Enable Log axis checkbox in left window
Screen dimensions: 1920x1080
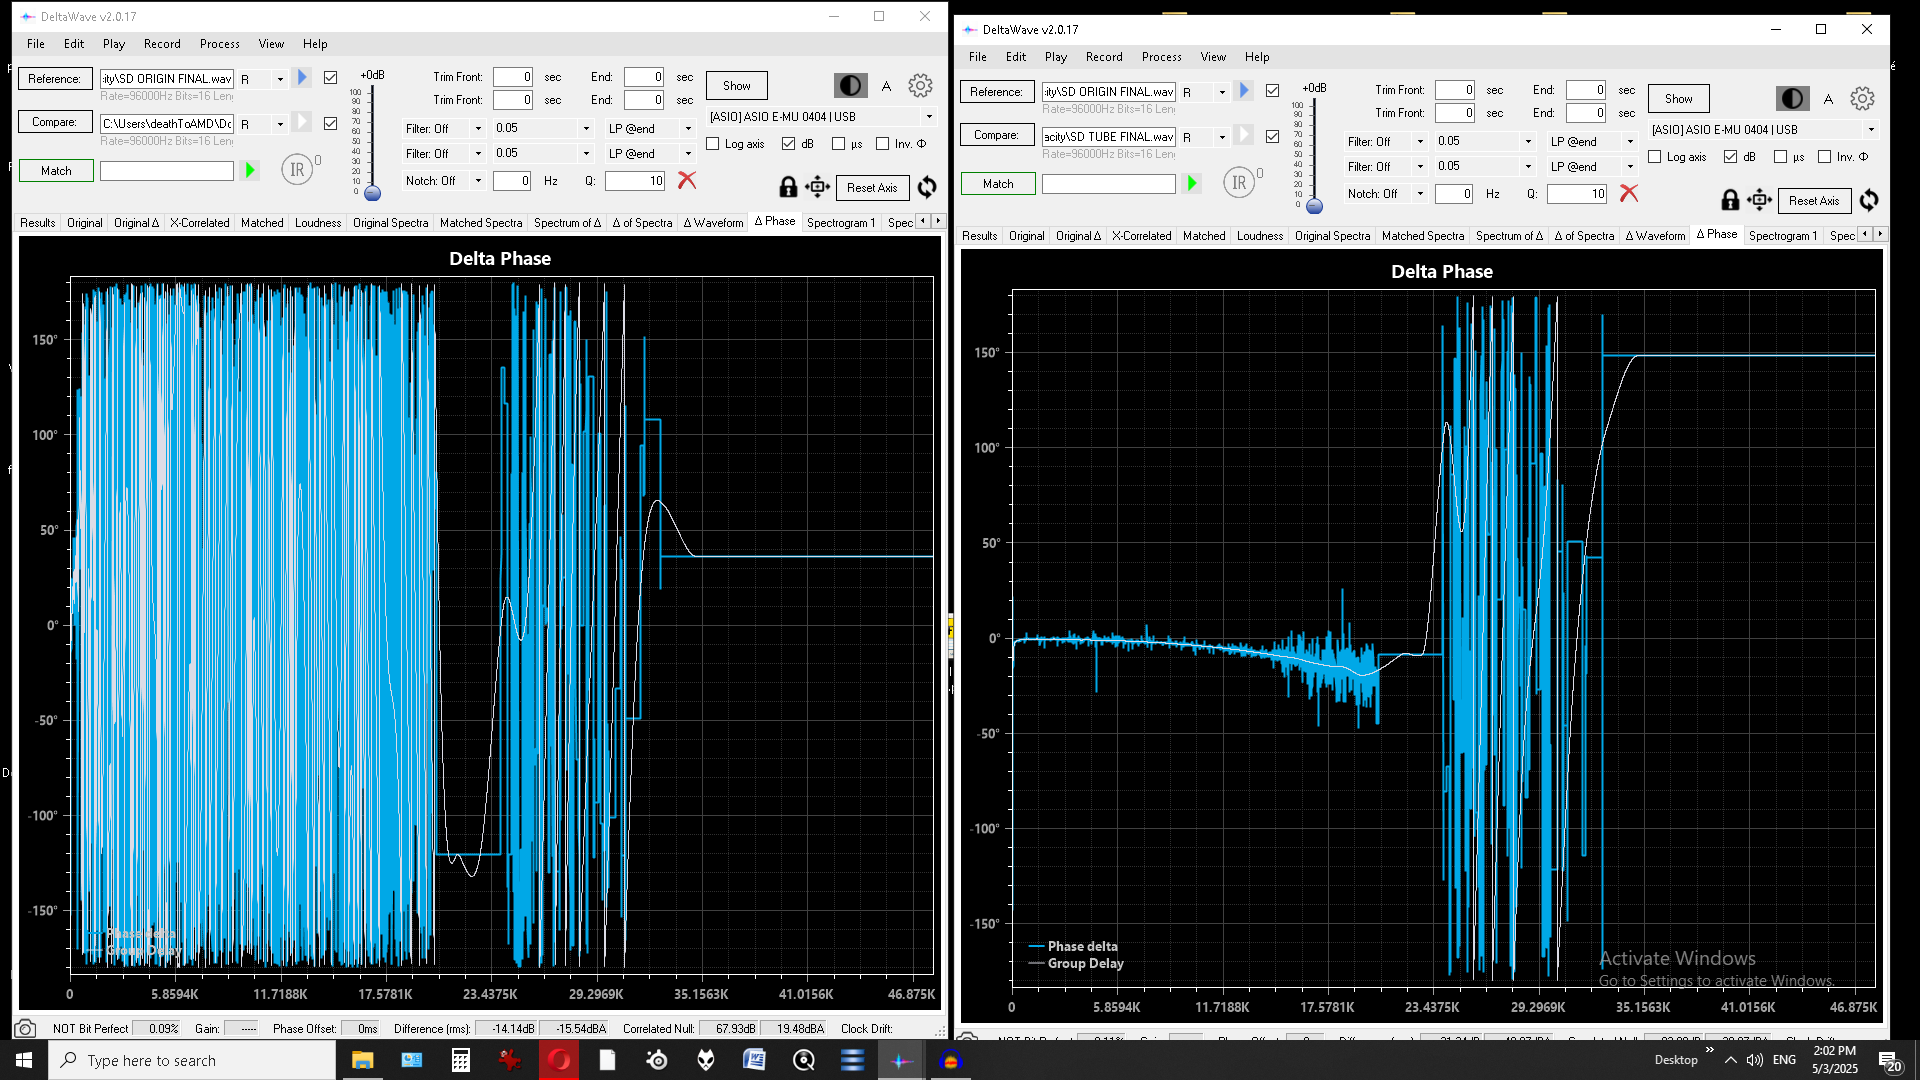pyautogui.click(x=713, y=144)
